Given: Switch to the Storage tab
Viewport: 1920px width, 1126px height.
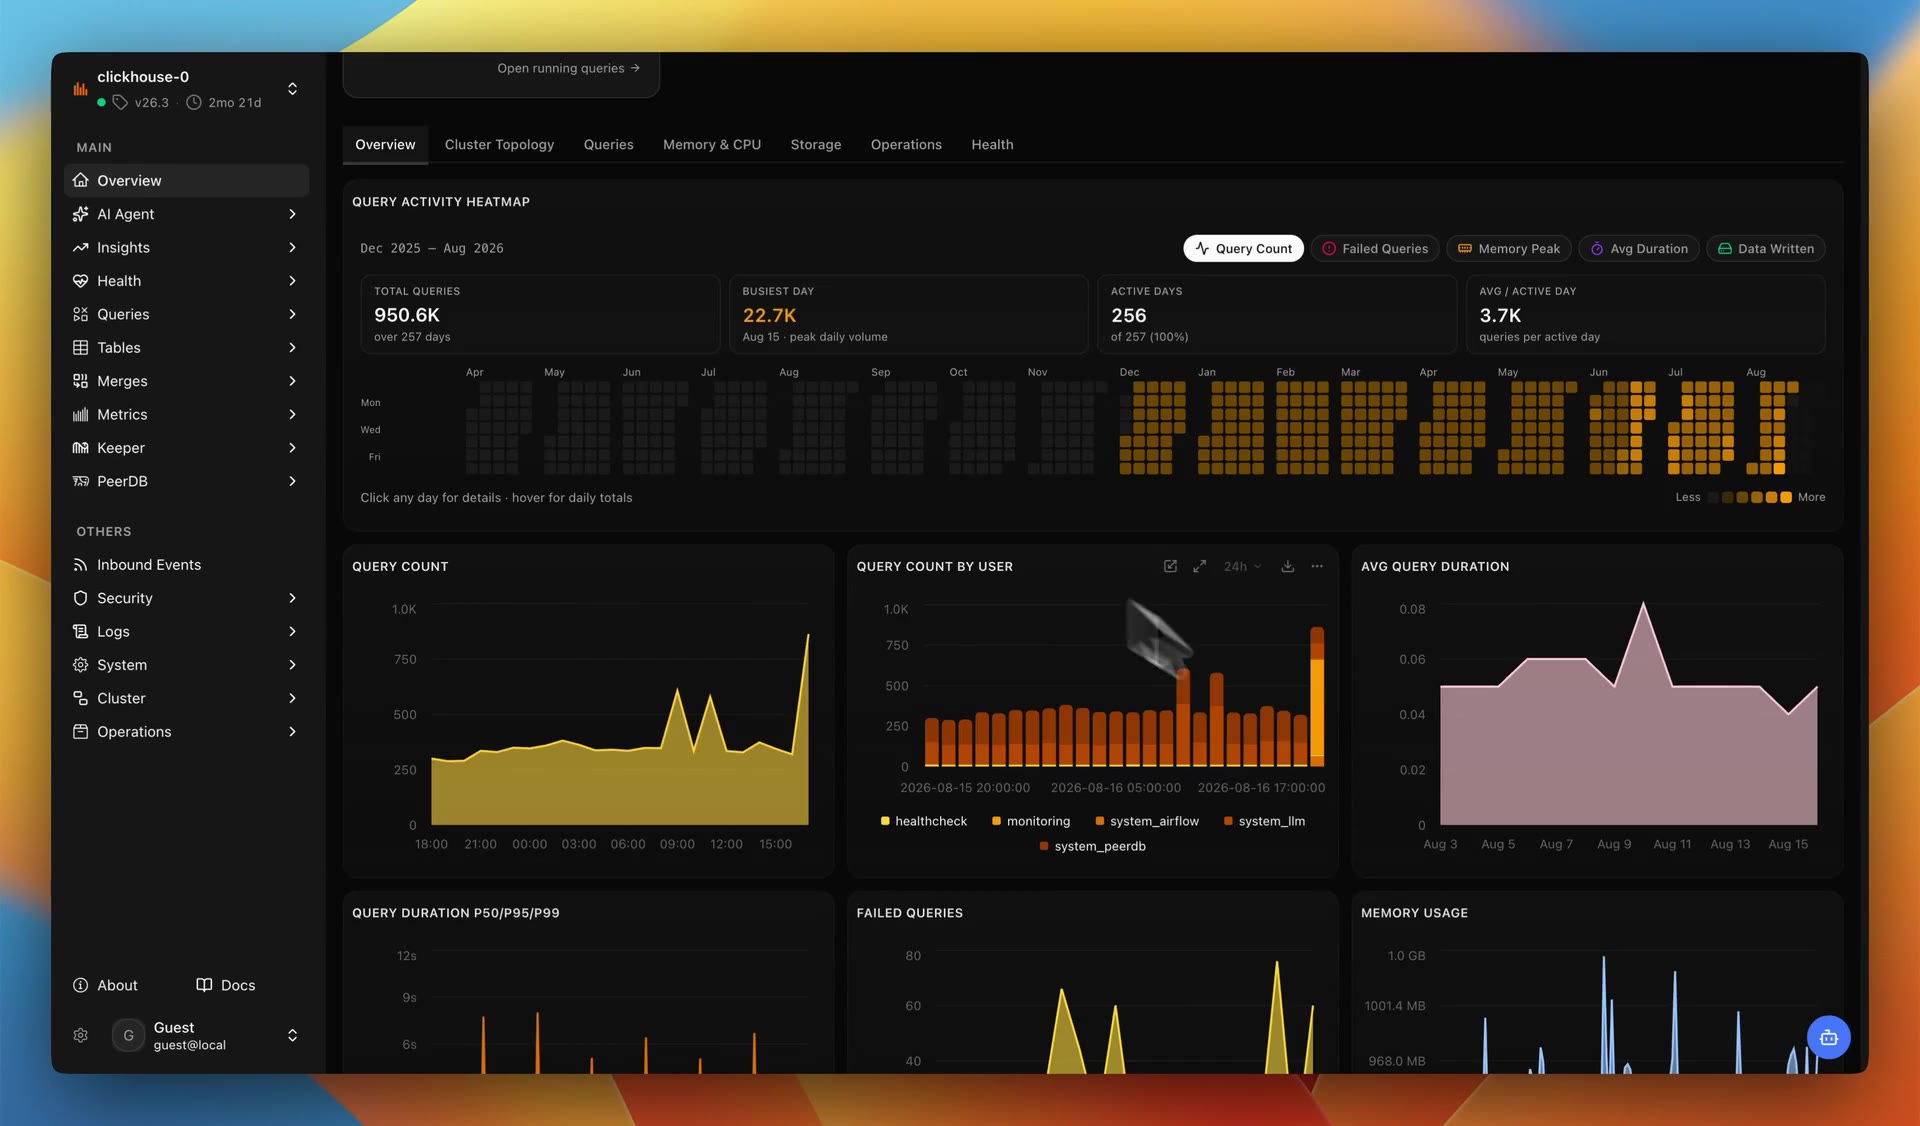Looking at the screenshot, I should coord(815,144).
